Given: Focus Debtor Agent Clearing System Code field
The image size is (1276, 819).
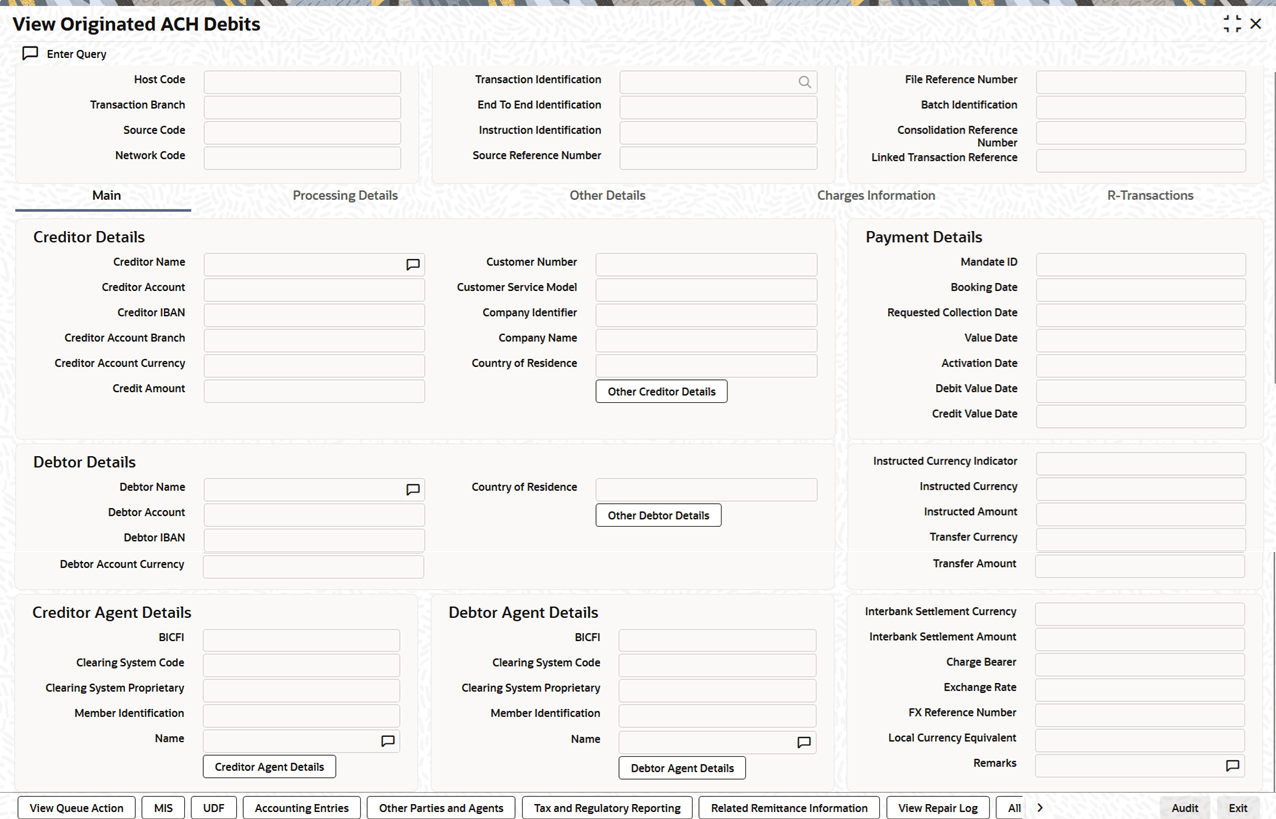Looking at the screenshot, I should pyautogui.click(x=717, y=665).
